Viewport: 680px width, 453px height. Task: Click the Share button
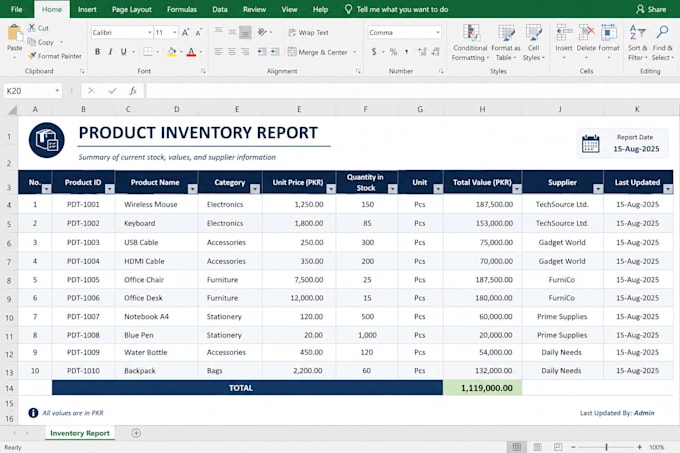coord(651,9)
